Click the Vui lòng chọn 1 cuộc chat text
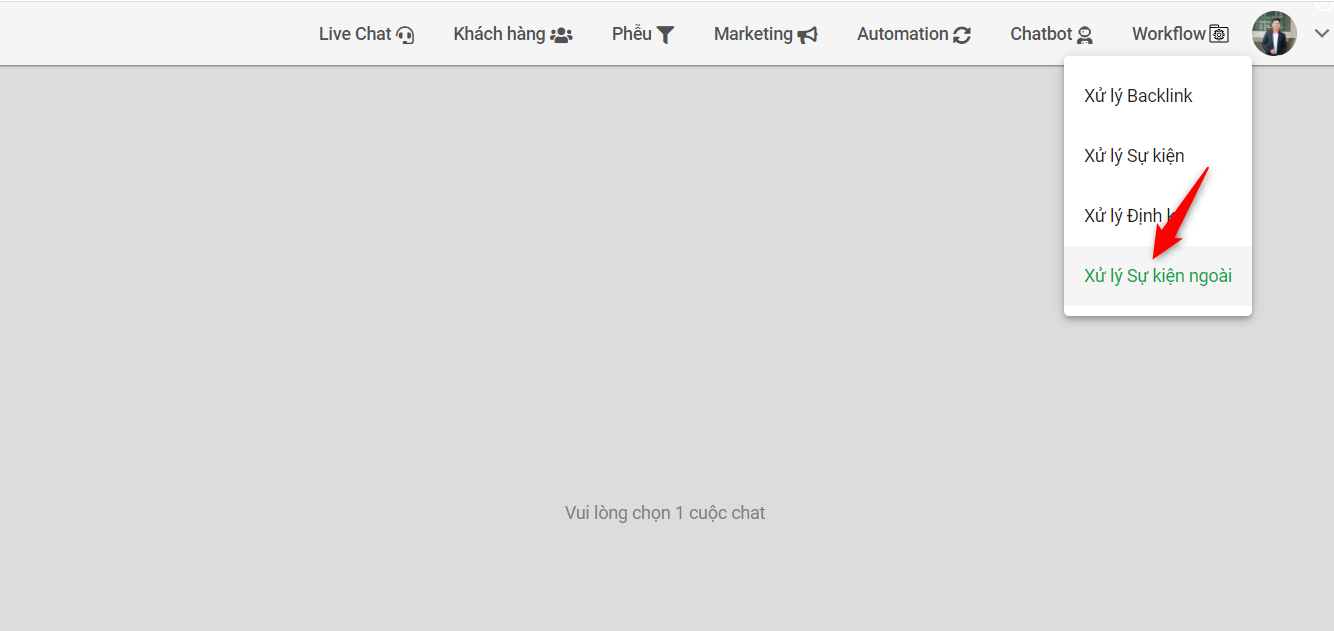The image size is (1334, 631). pyautogui.click(x=665, y=513)
